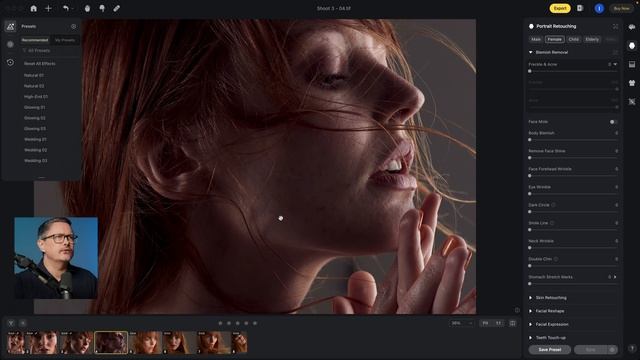Click the blue user account avatar
Image resolution: width=640 pixels, height=360 pixels.
(599, 8)
